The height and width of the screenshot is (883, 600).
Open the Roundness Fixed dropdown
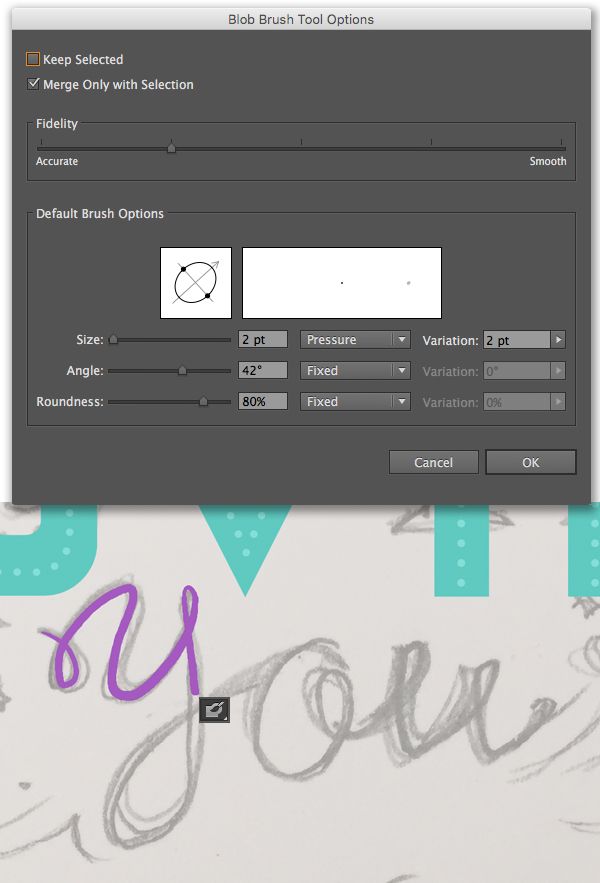click(355, 402)
